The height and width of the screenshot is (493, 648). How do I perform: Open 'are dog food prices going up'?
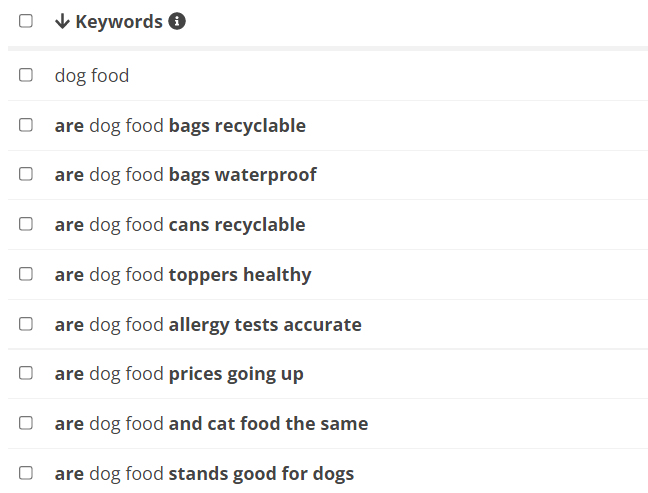(x=179, y=374)
